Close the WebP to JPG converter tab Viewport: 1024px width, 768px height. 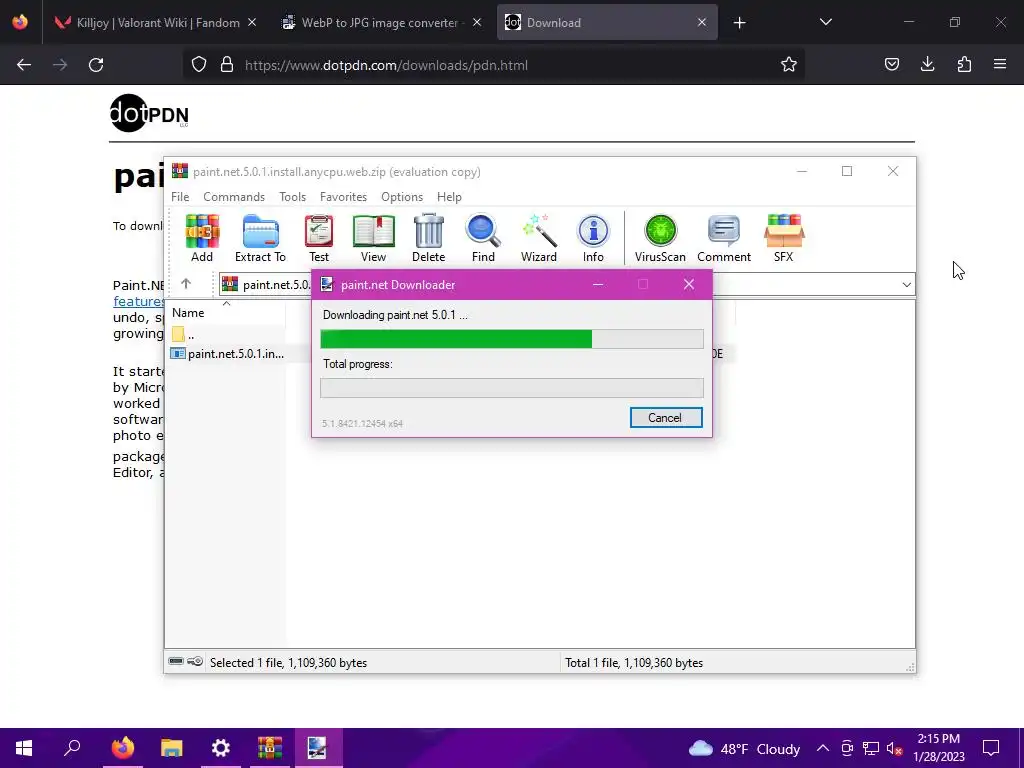(477, 23)
